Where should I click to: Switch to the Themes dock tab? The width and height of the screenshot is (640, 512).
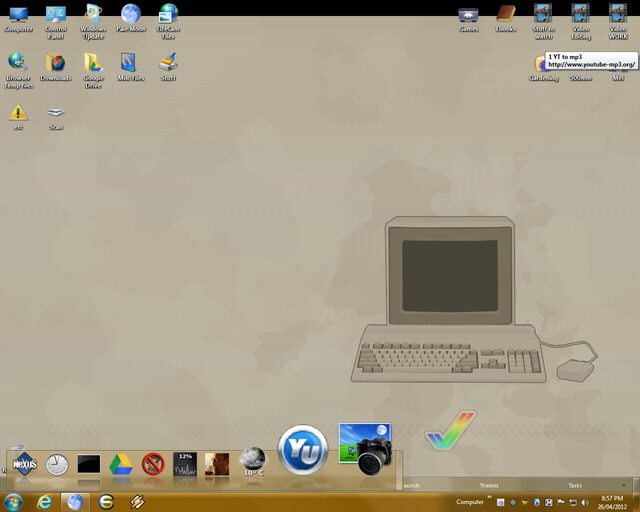489,485
